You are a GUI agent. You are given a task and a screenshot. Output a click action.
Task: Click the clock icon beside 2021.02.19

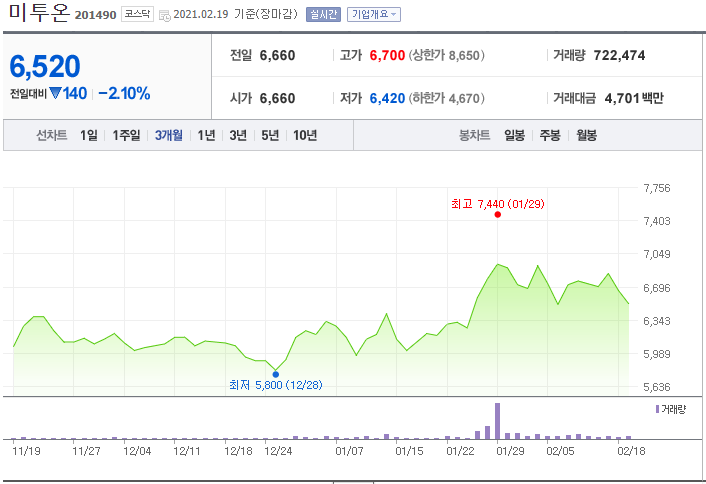pos(165,15)
